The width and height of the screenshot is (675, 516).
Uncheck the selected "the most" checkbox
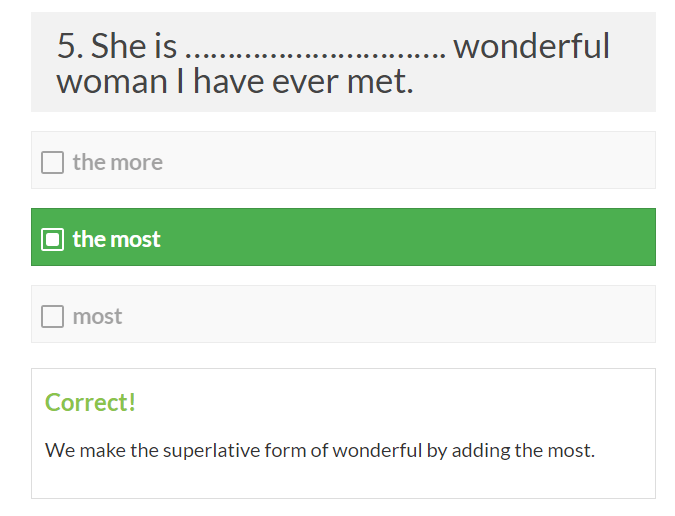pyautogui.click(x=52, y=239)
